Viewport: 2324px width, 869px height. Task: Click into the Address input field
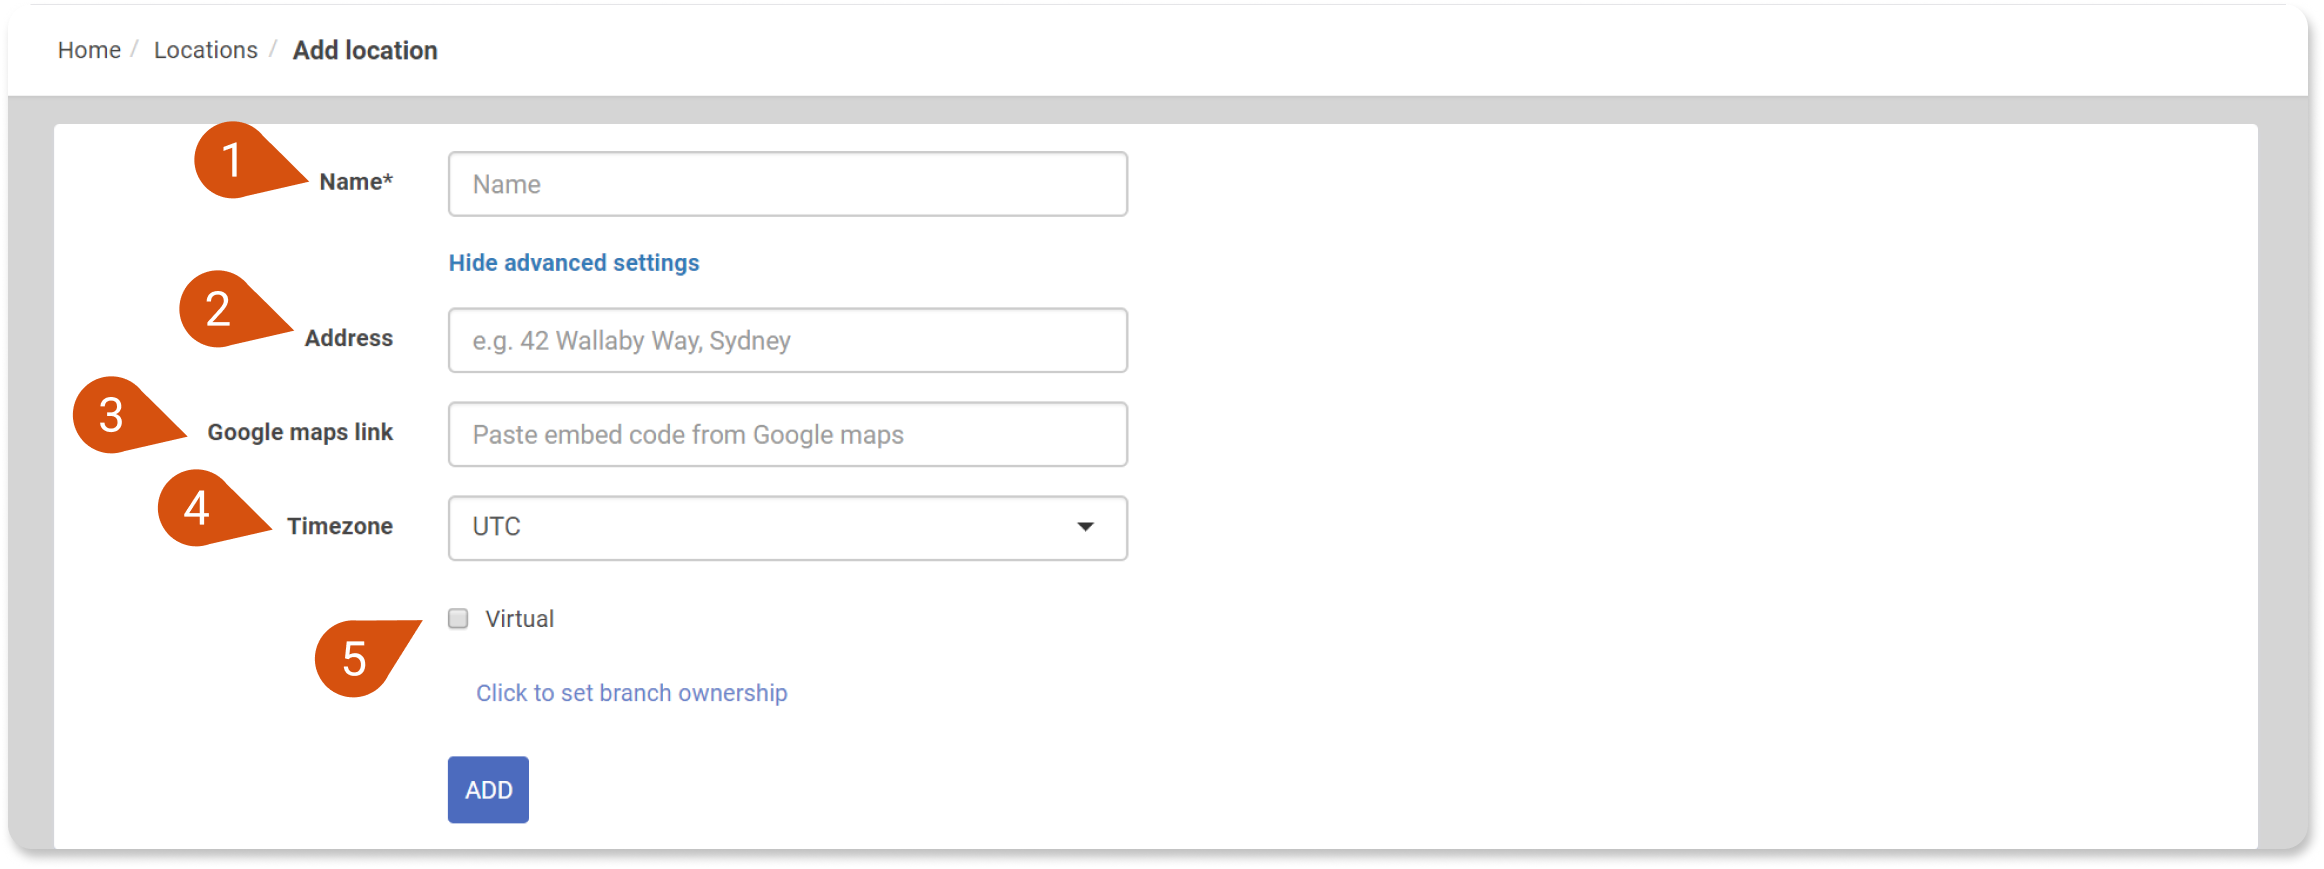(788, 340)
